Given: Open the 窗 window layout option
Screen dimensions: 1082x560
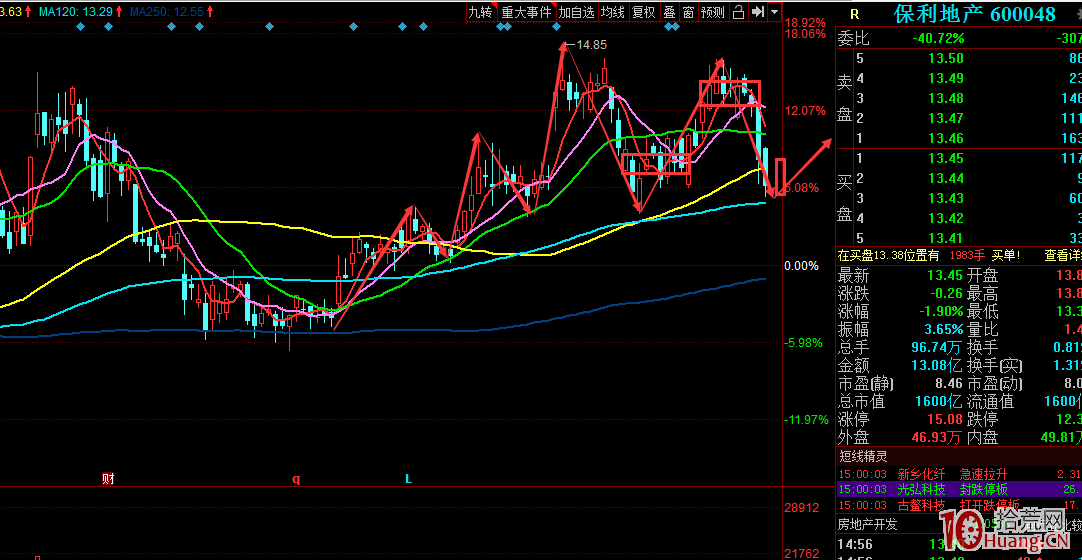Looking at the screenshot, I should [x=688, y=12].
